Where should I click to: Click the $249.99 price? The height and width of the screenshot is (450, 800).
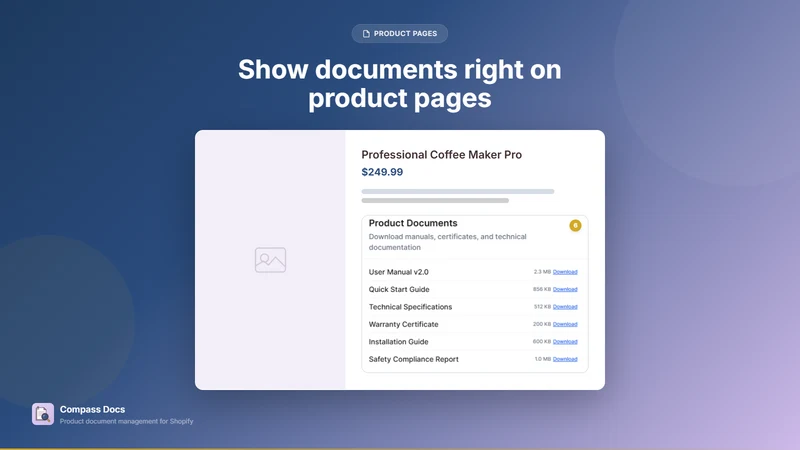(382, 172)
